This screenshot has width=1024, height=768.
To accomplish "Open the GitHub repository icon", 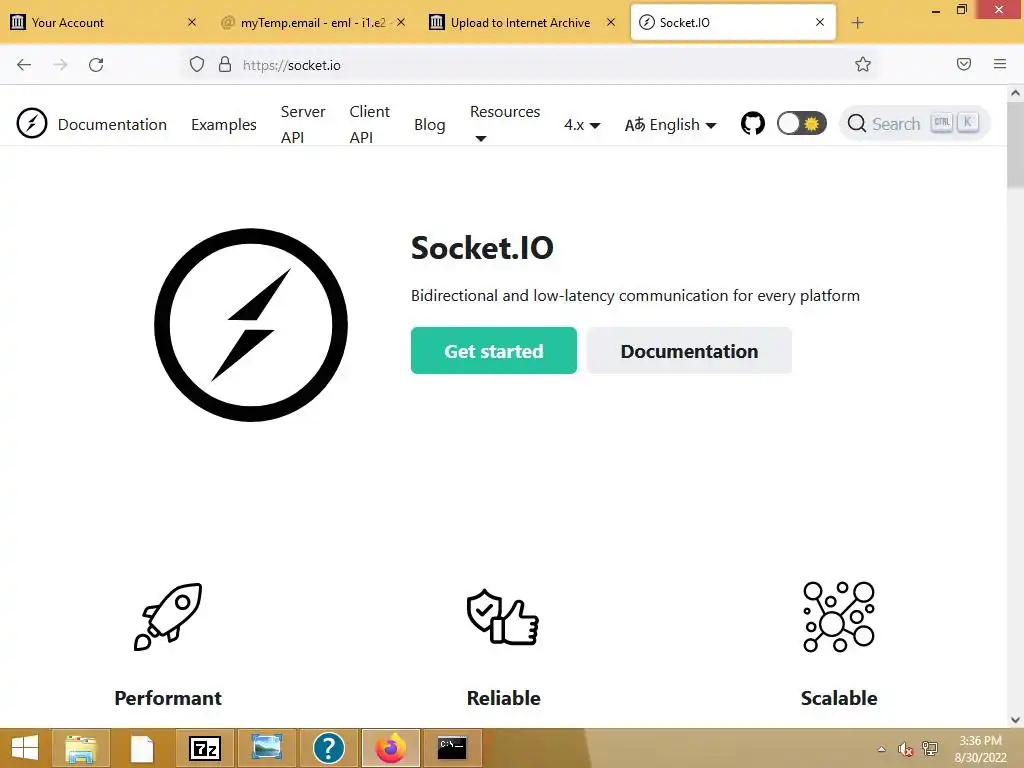I will (x=752, y=123).
